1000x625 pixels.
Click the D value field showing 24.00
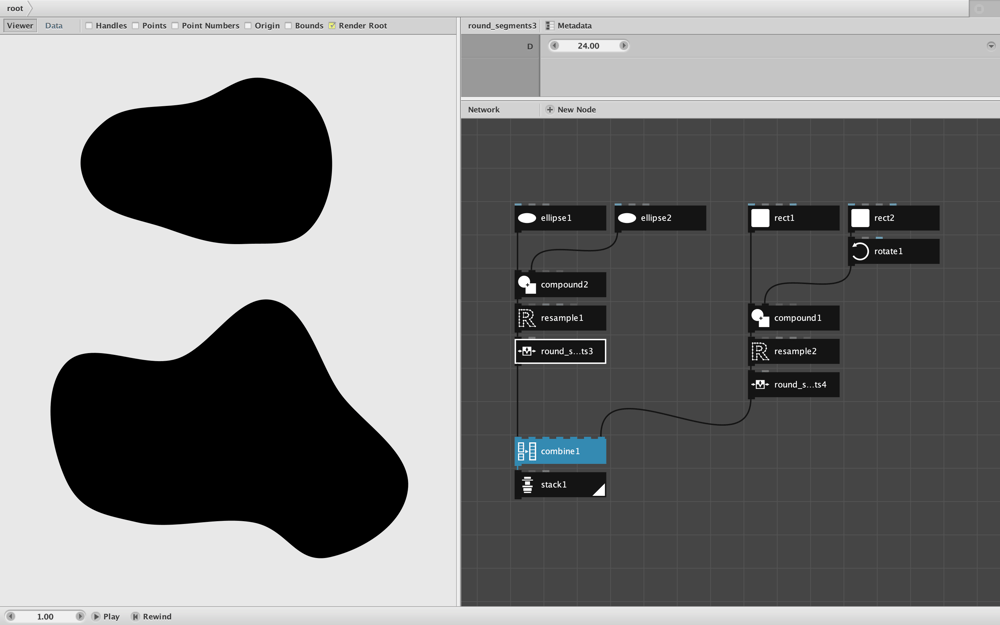(x=589, y=45)
